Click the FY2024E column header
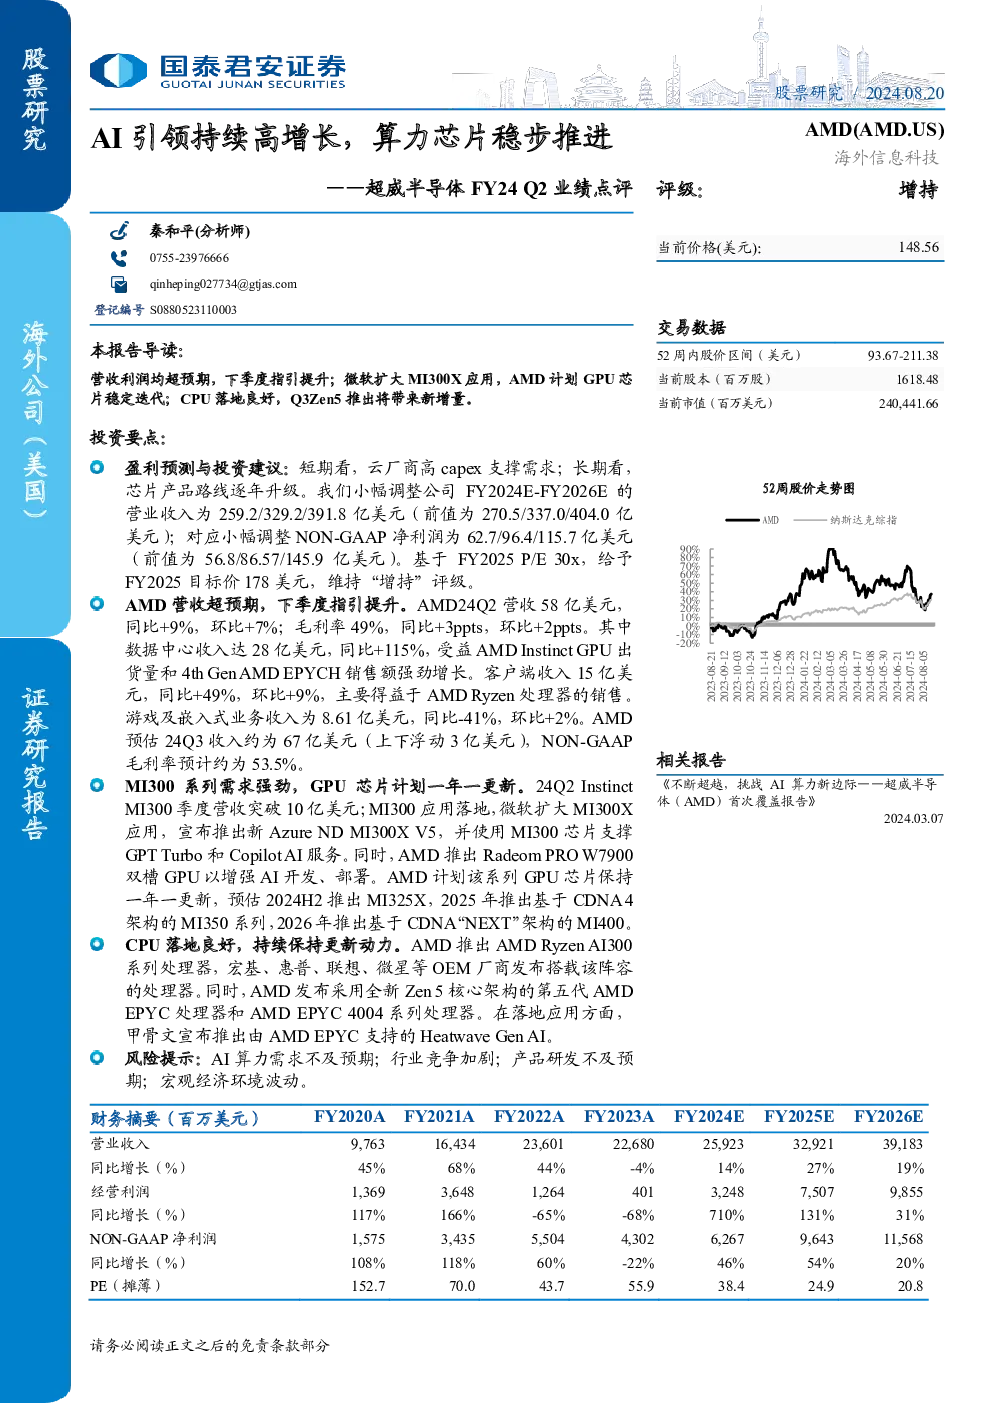The image size is (992, 1403). (x=709, y=1117)
